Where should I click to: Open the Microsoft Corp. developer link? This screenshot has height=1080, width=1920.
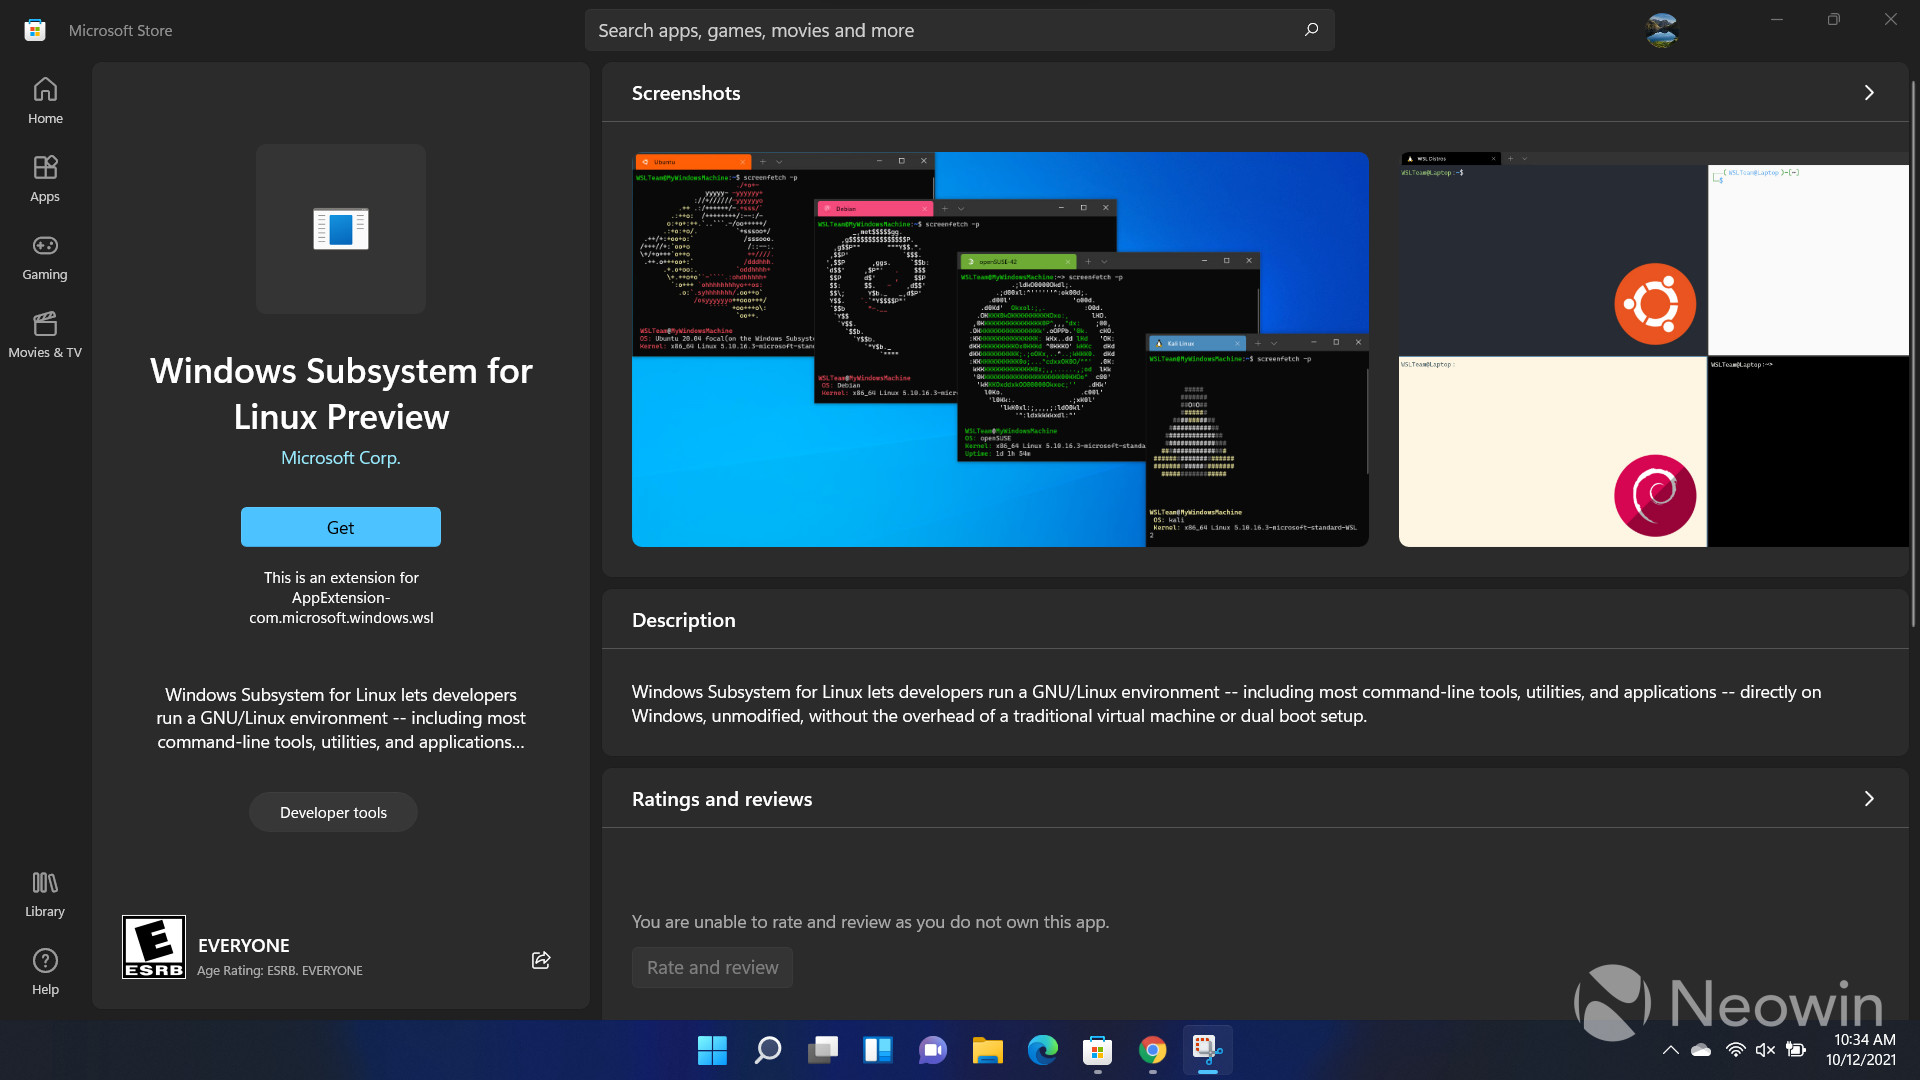(x=340, y=457)
